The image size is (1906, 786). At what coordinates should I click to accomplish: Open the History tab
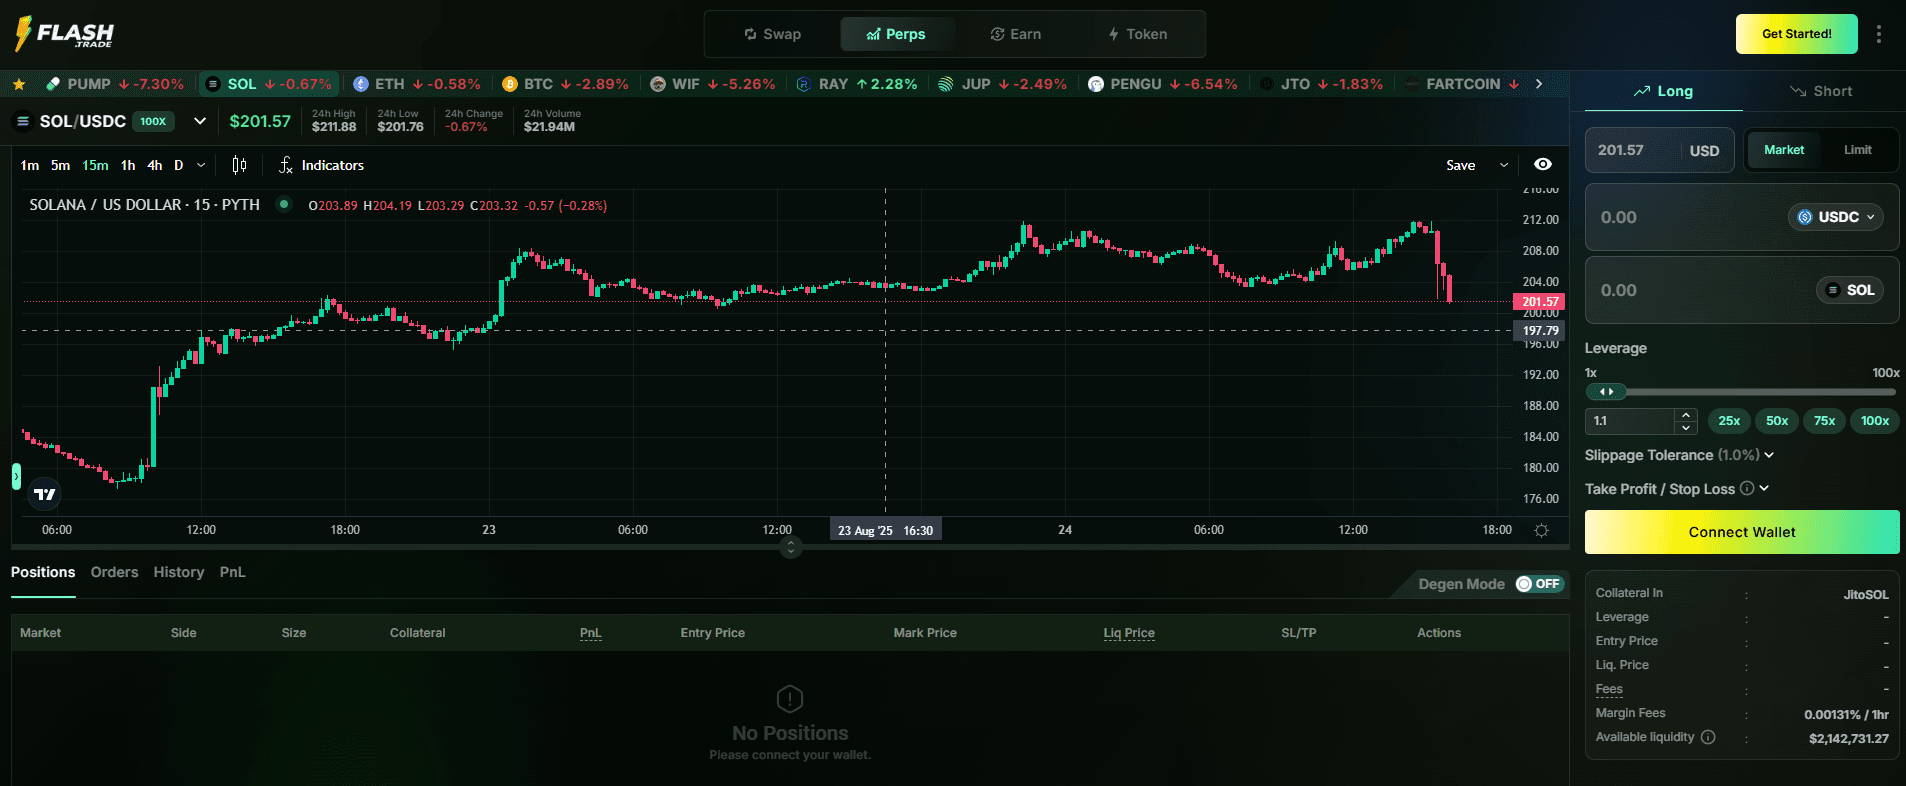point(179,572)
